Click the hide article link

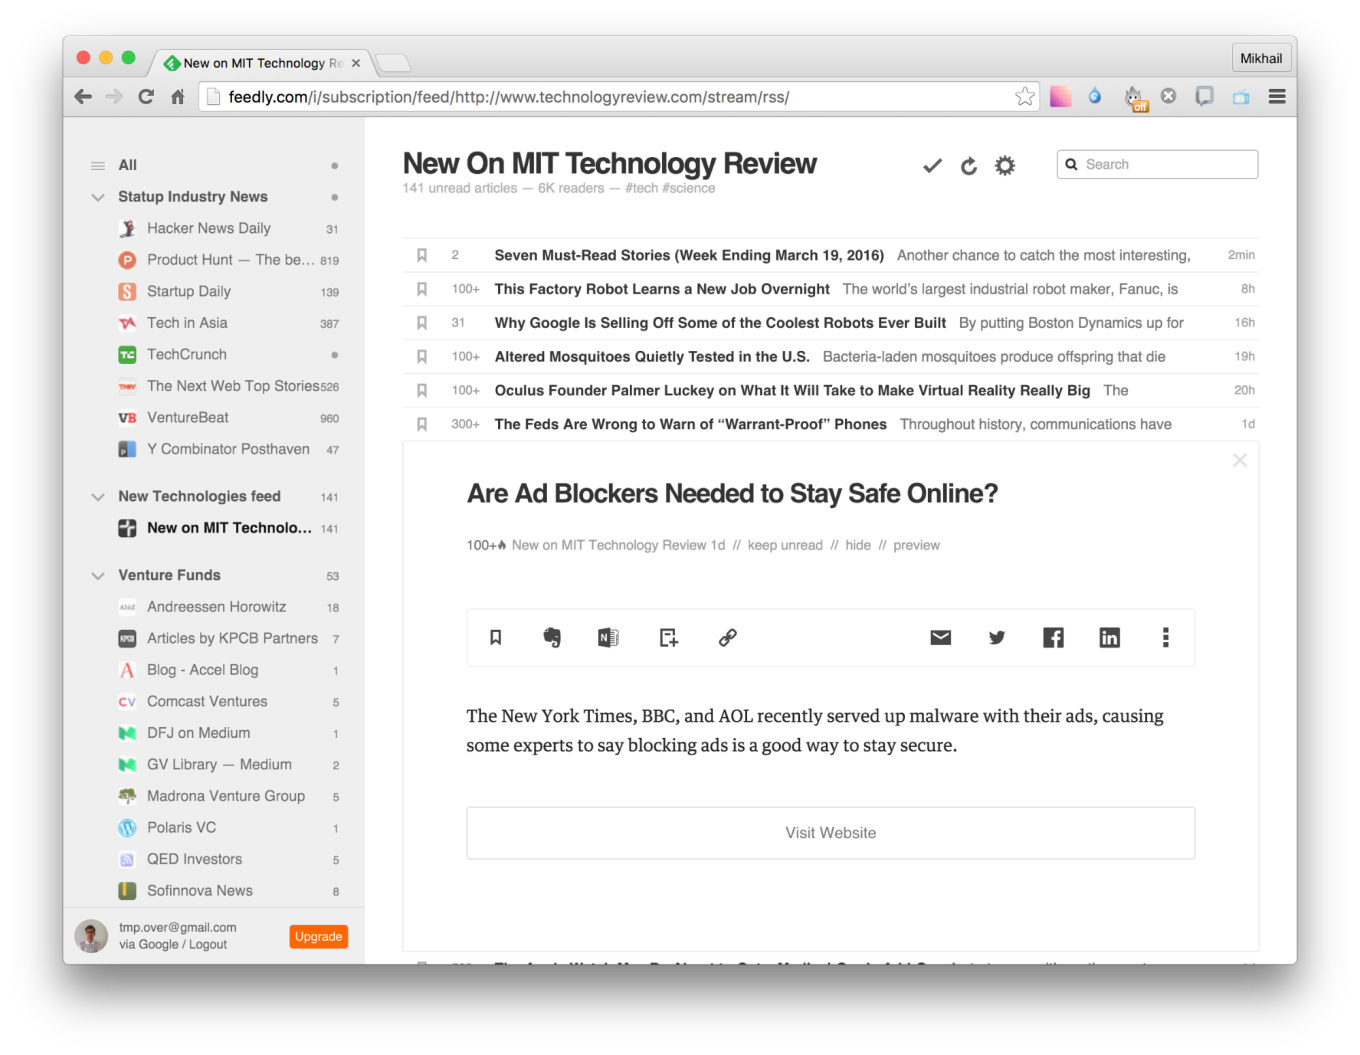click(x=858, y=545)
